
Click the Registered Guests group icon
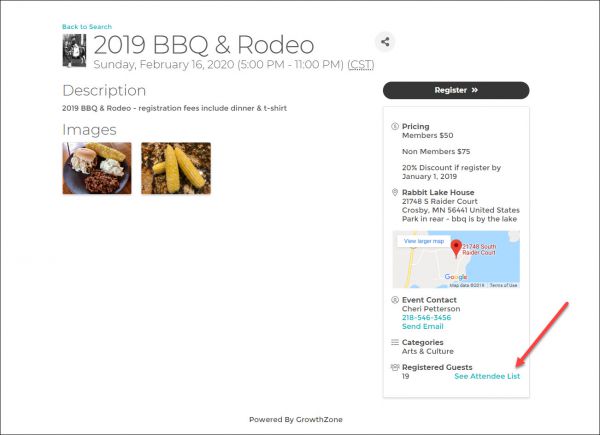395,368
